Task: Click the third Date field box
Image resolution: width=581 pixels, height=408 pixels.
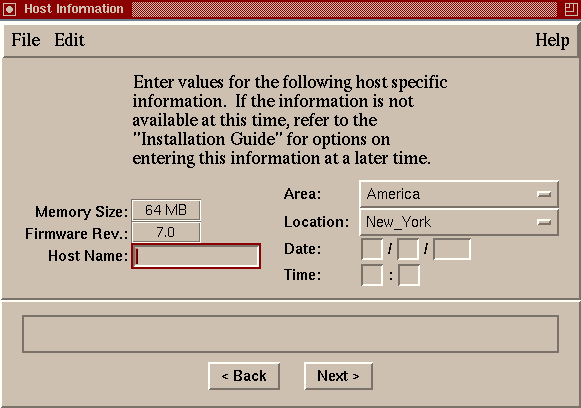Action: pyautogui.click(x=452, y=249)
